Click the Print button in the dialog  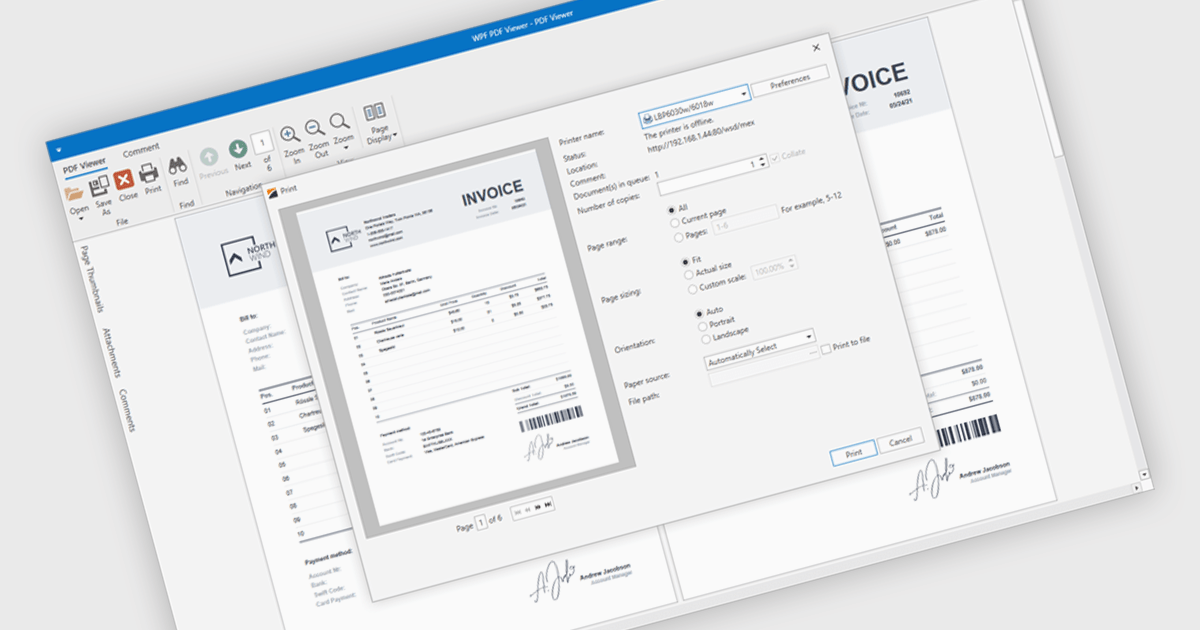click(x=854, y=452)
